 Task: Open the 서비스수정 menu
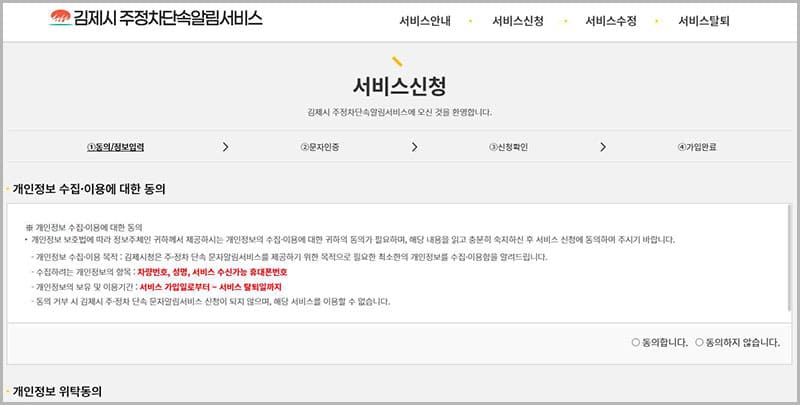coord(610,20)
